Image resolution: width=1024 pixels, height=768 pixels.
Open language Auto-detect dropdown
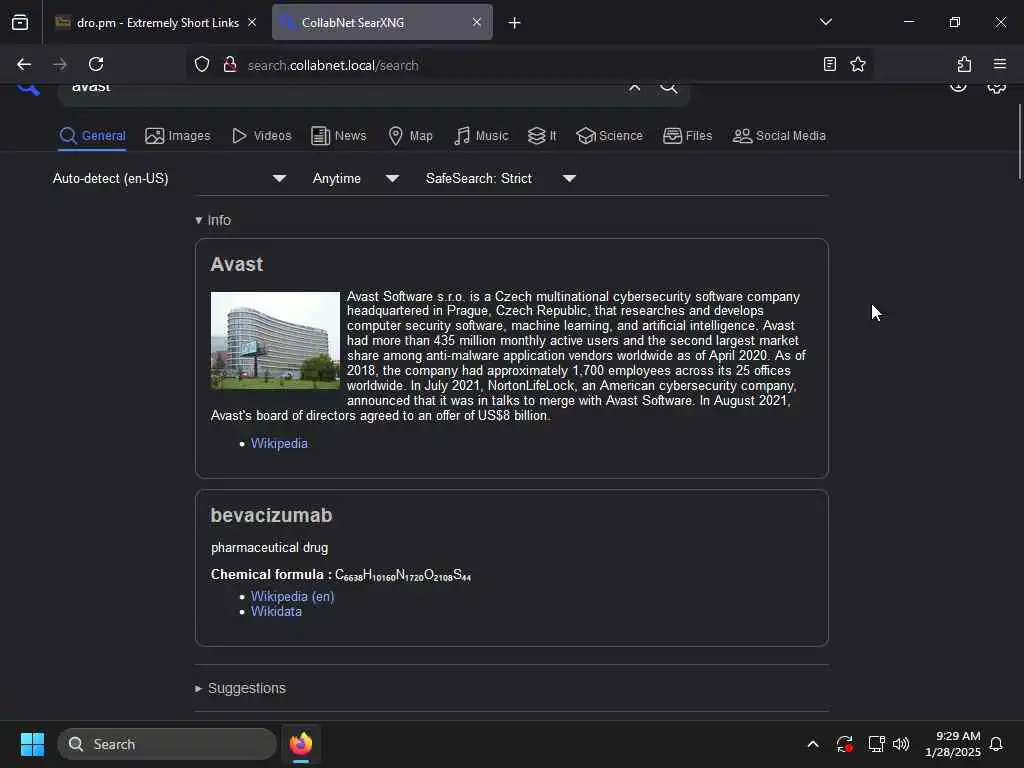click(169, 178)
